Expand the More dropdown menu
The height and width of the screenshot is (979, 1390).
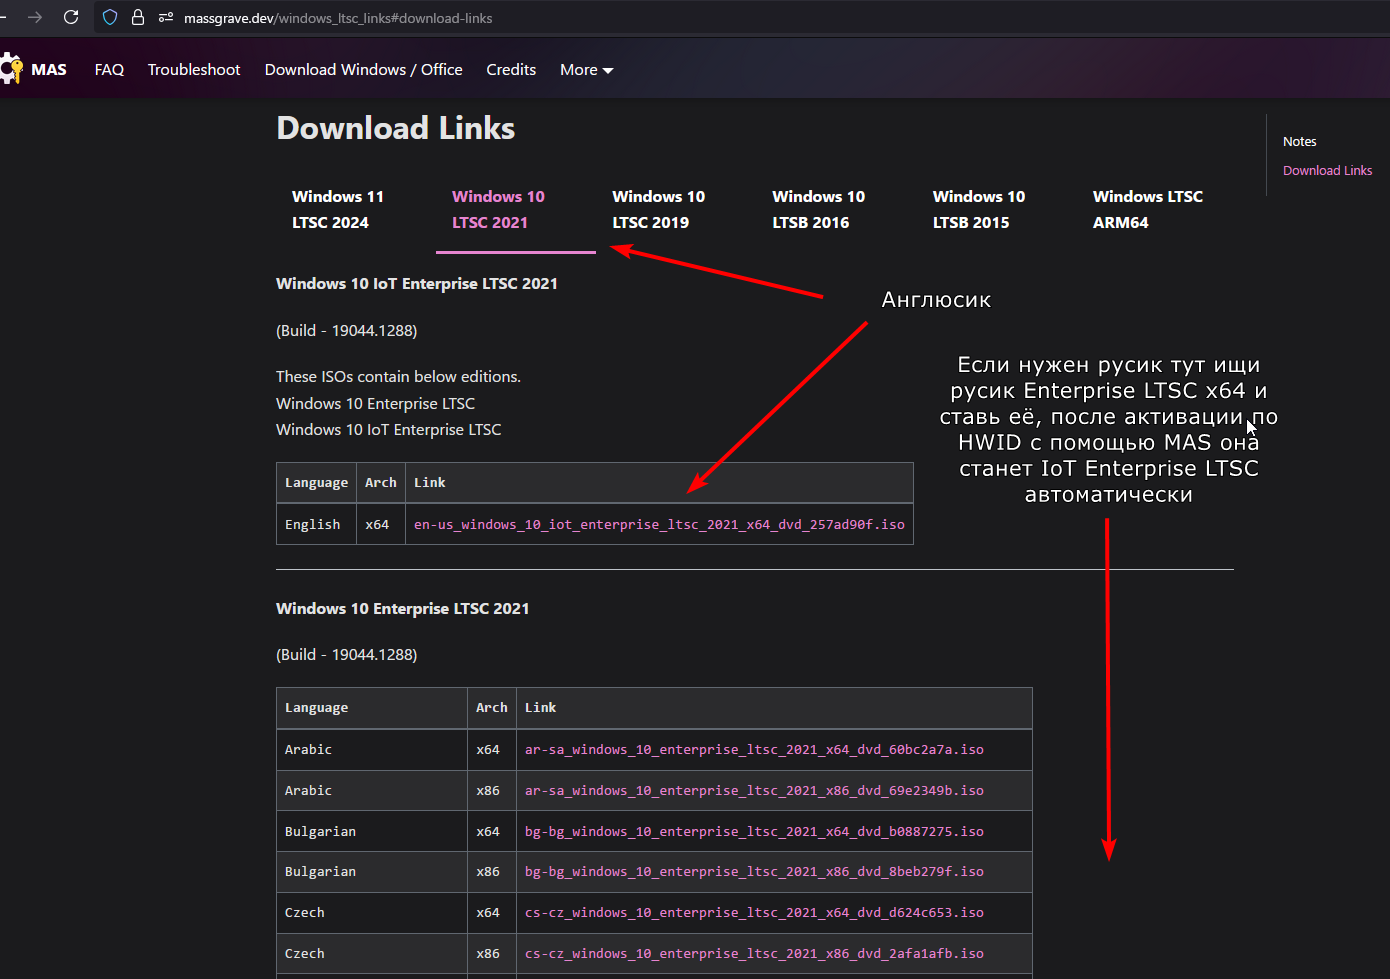tap(586, 70)
